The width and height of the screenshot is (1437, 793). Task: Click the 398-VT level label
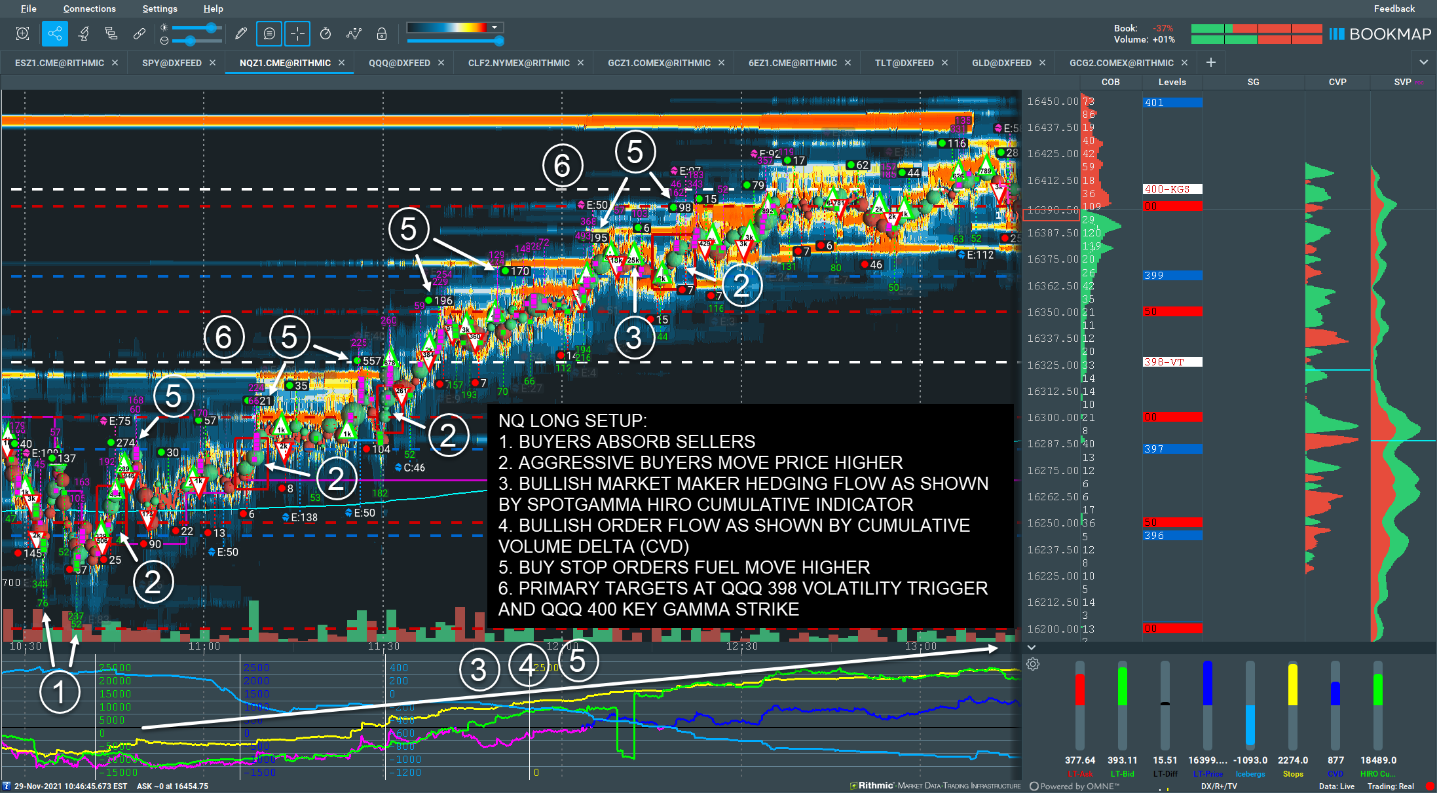pos(1172,362)
